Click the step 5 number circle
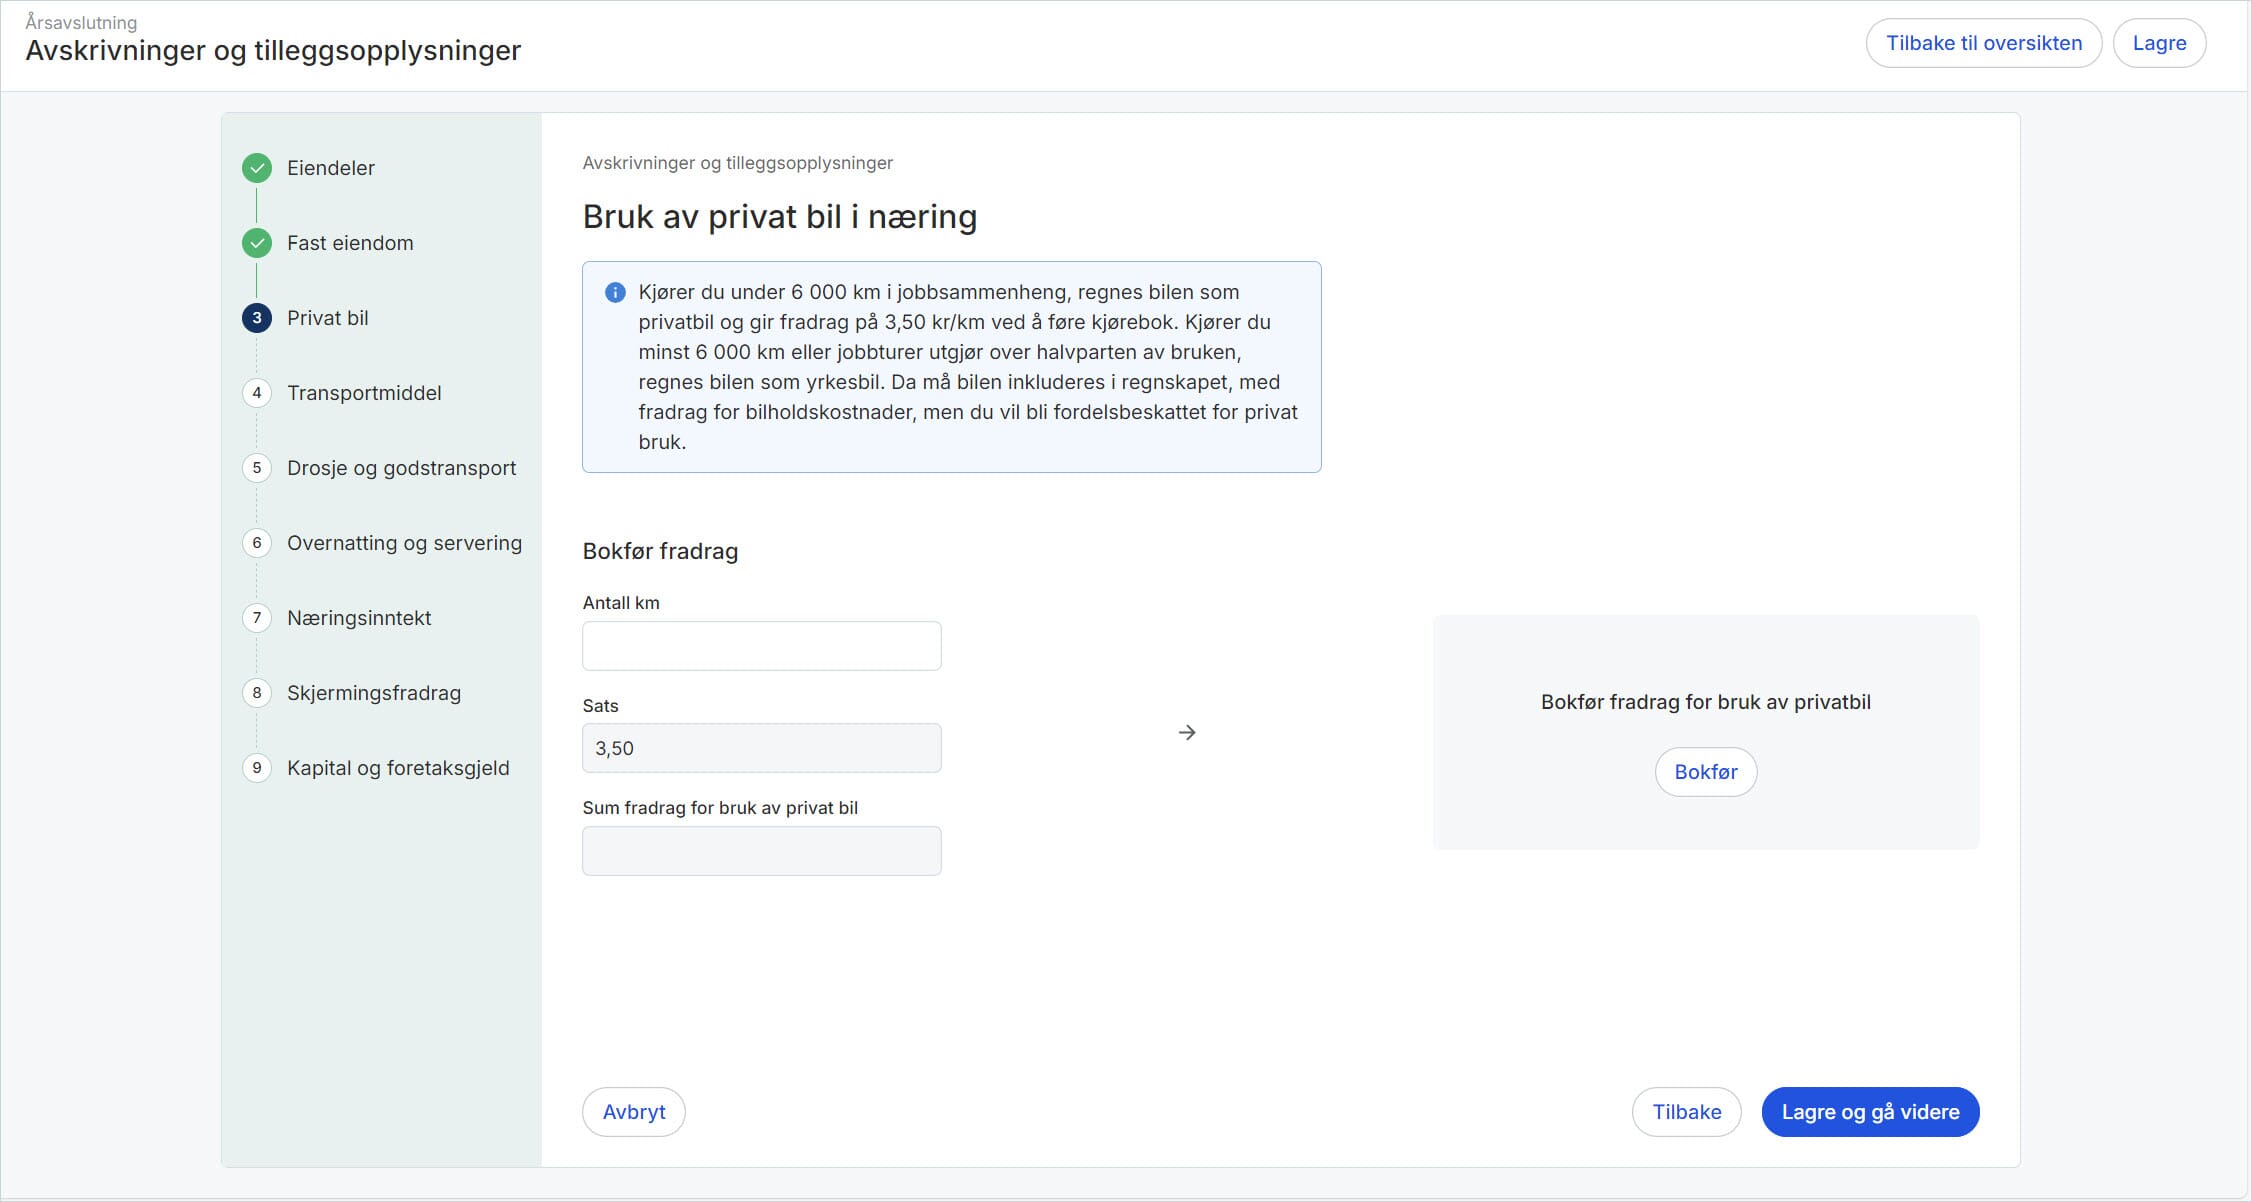2252x1202 pixels. pyautogui.click(x=257, y=468)
